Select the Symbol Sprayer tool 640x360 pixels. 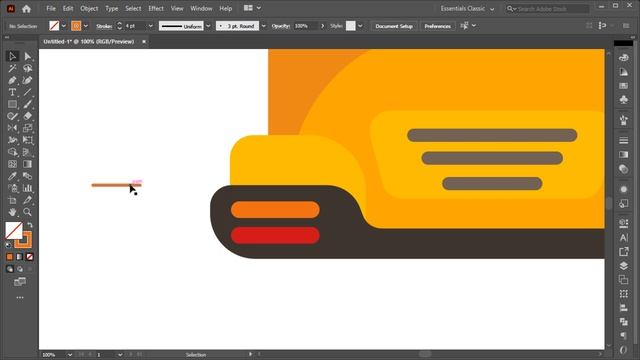(x=12, y=188)
